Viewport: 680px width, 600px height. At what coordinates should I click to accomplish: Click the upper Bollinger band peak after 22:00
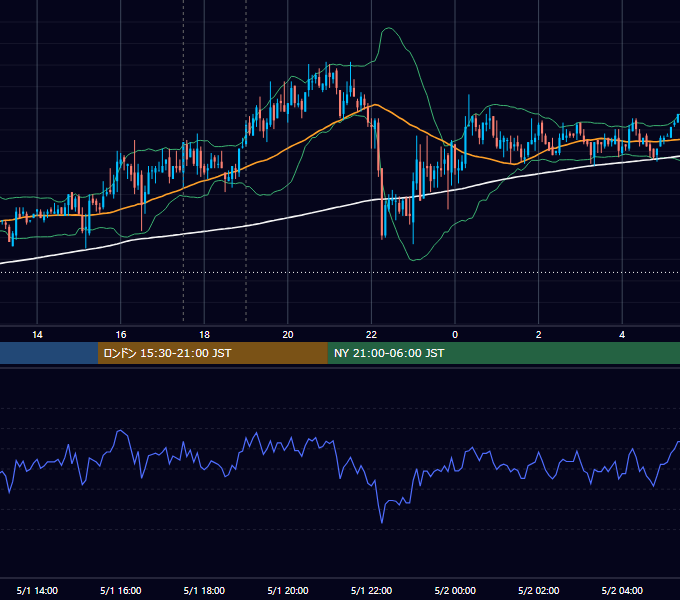click(x=389, y=28)
